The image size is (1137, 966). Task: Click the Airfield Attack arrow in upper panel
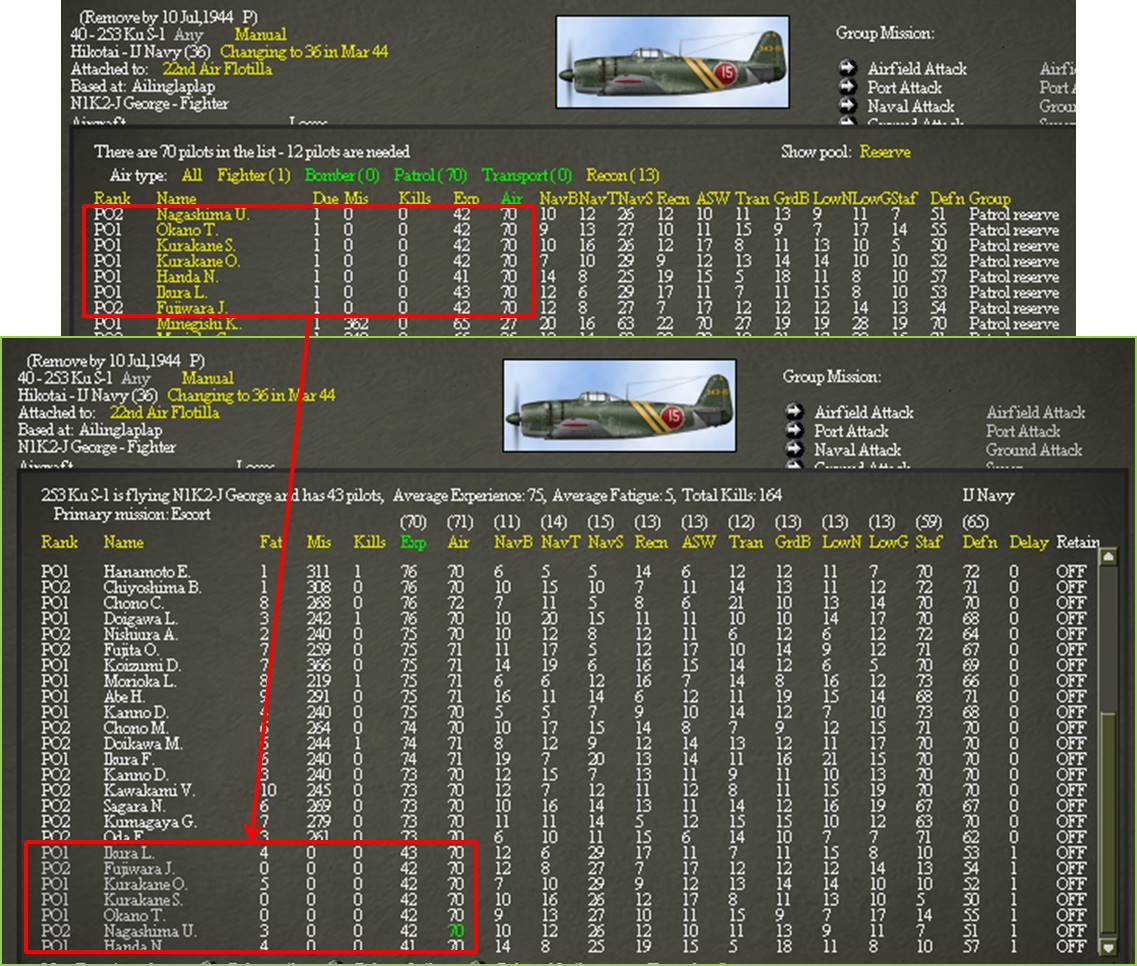pos(847,67)
